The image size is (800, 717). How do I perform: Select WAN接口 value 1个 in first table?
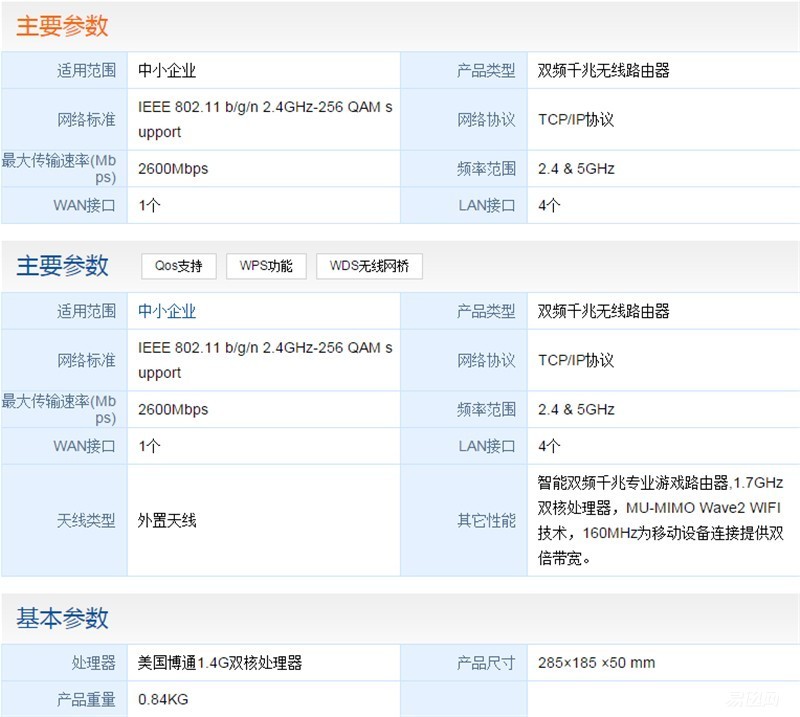[149, 205]
